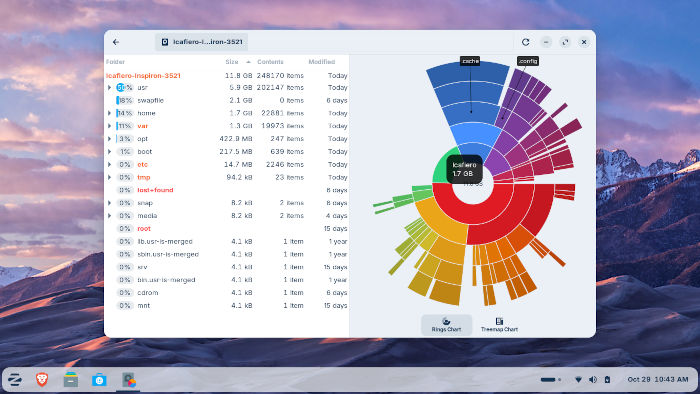Open the Software store taskbar icon
Screen dimensions: 700x394
99,380
